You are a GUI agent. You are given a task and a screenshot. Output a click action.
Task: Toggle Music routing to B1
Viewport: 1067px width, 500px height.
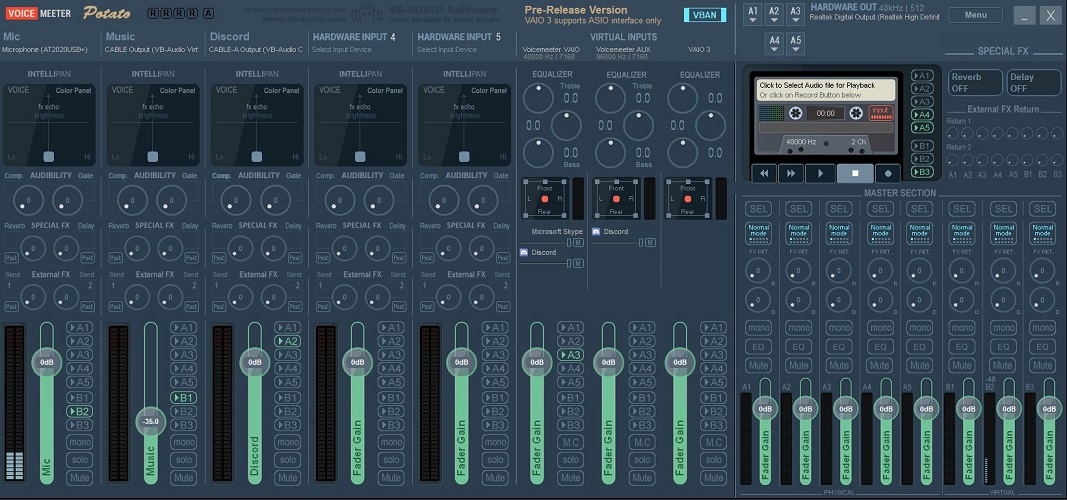tap(183, 397)
